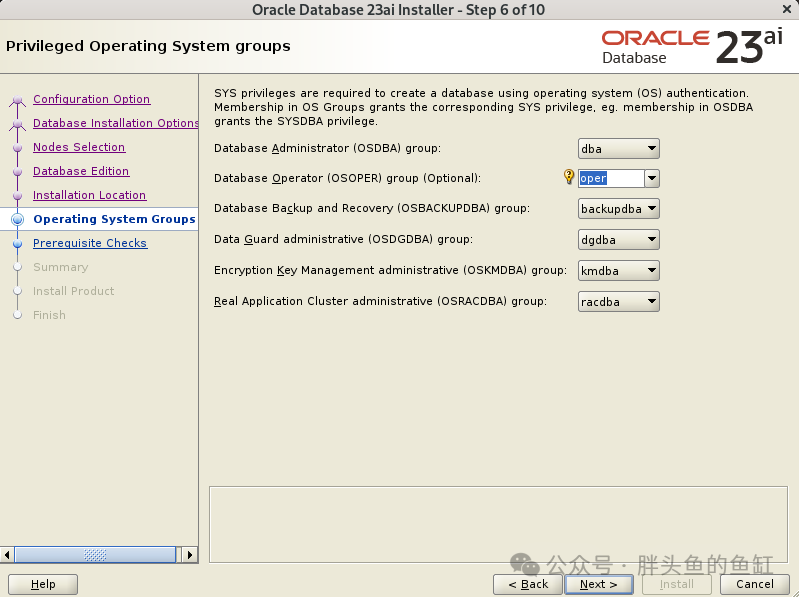Select the Operating System Groups step

click(114, 219)
